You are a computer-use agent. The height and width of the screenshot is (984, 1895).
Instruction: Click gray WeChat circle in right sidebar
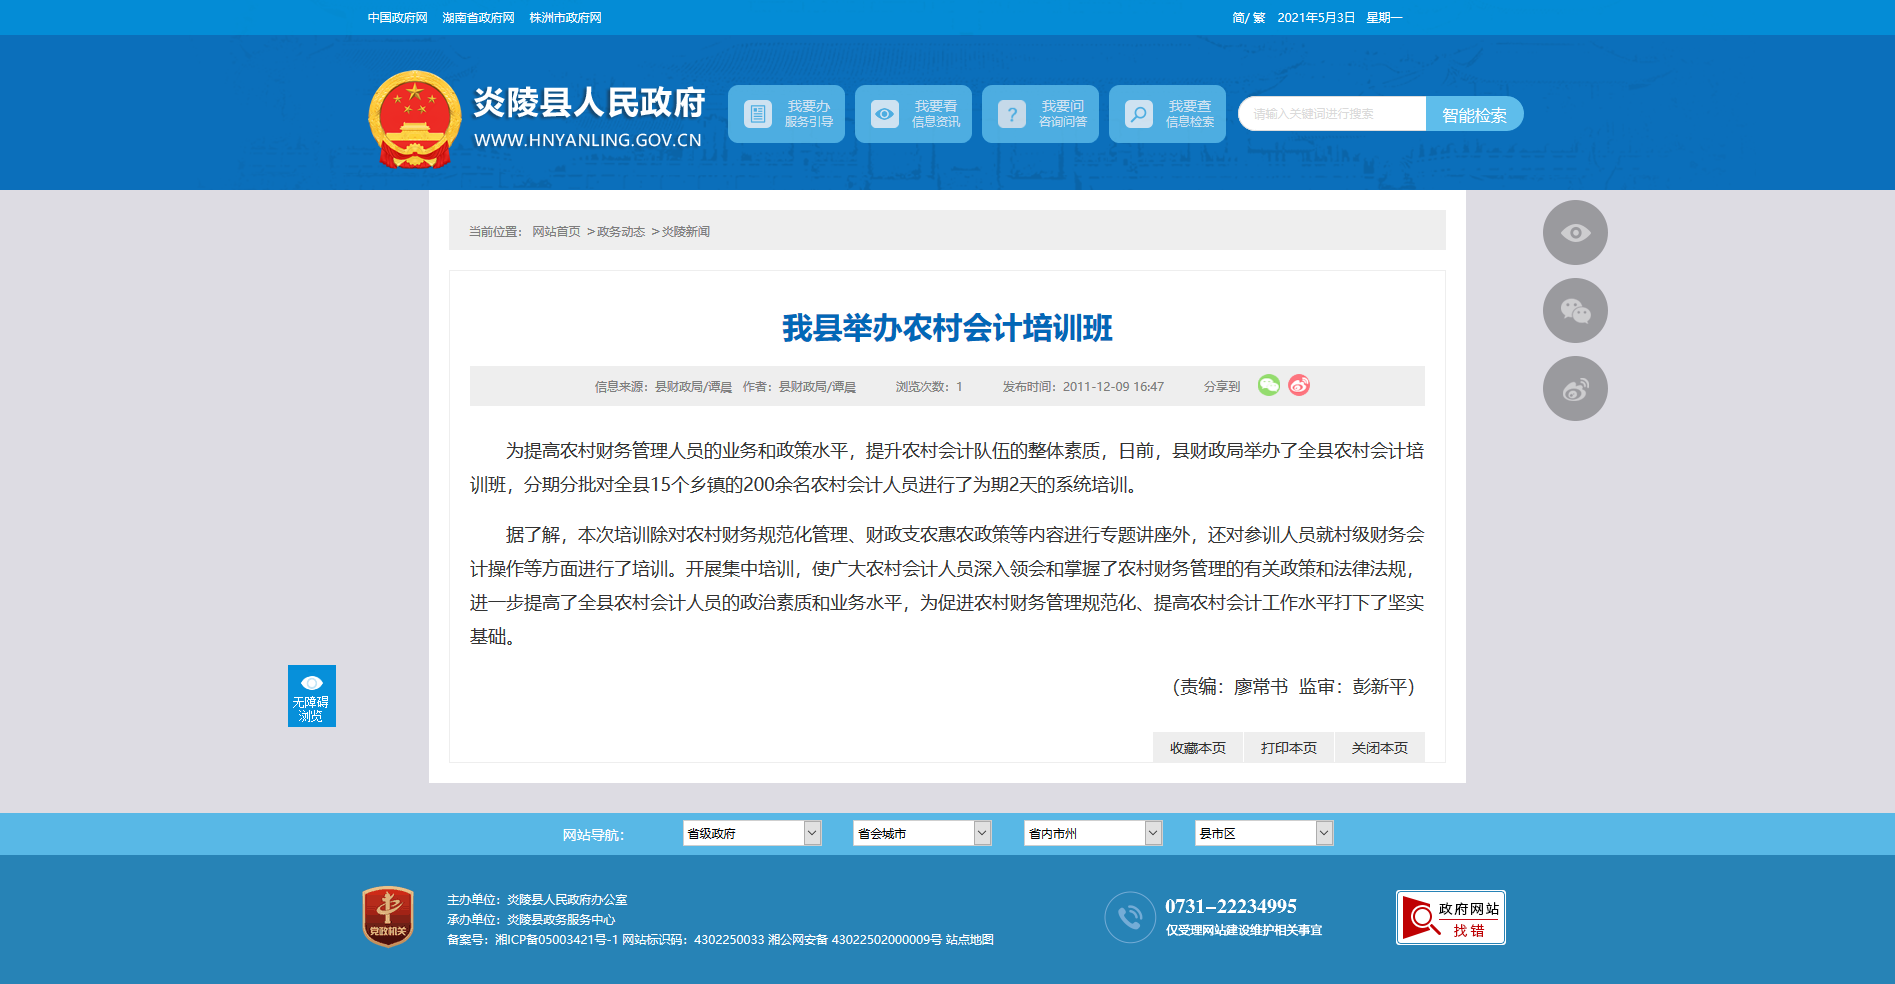(x=1574, y=311)
